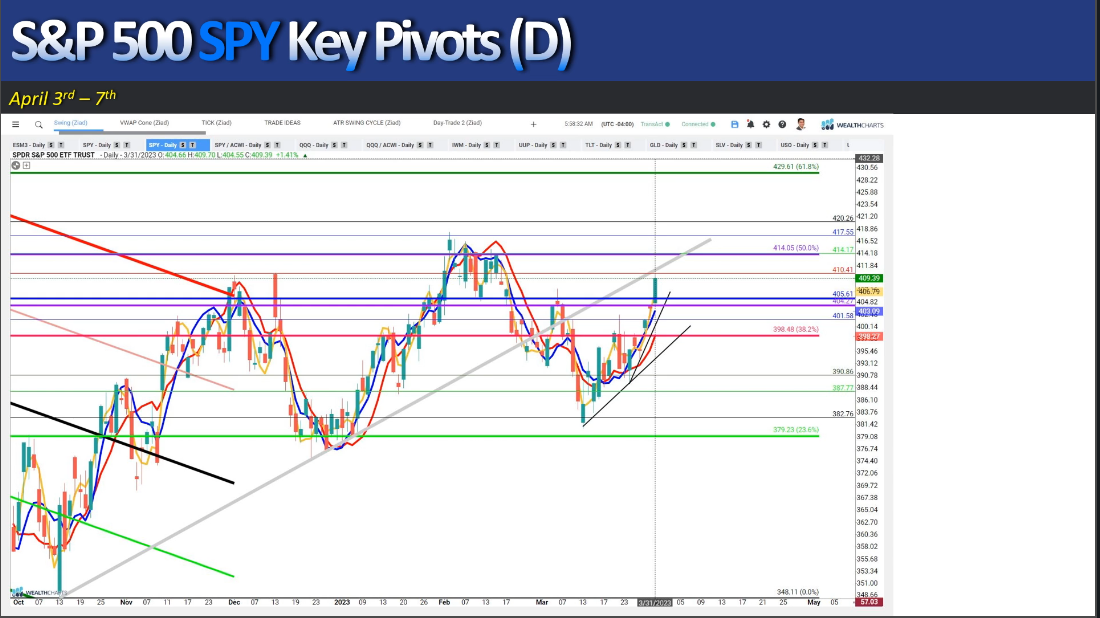Click the green 409.39 current price label
This screenshot has width=1100, height=618.
(869, 278)
